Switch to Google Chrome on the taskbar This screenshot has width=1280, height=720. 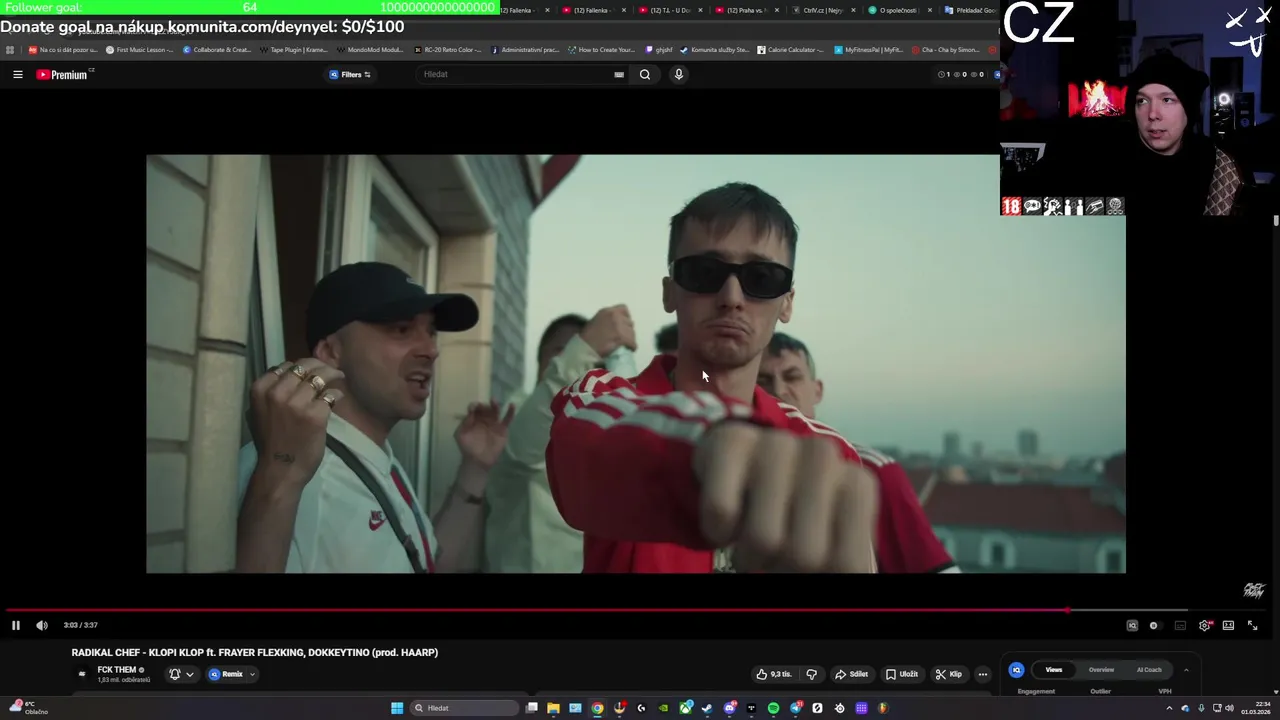[597, 708]
